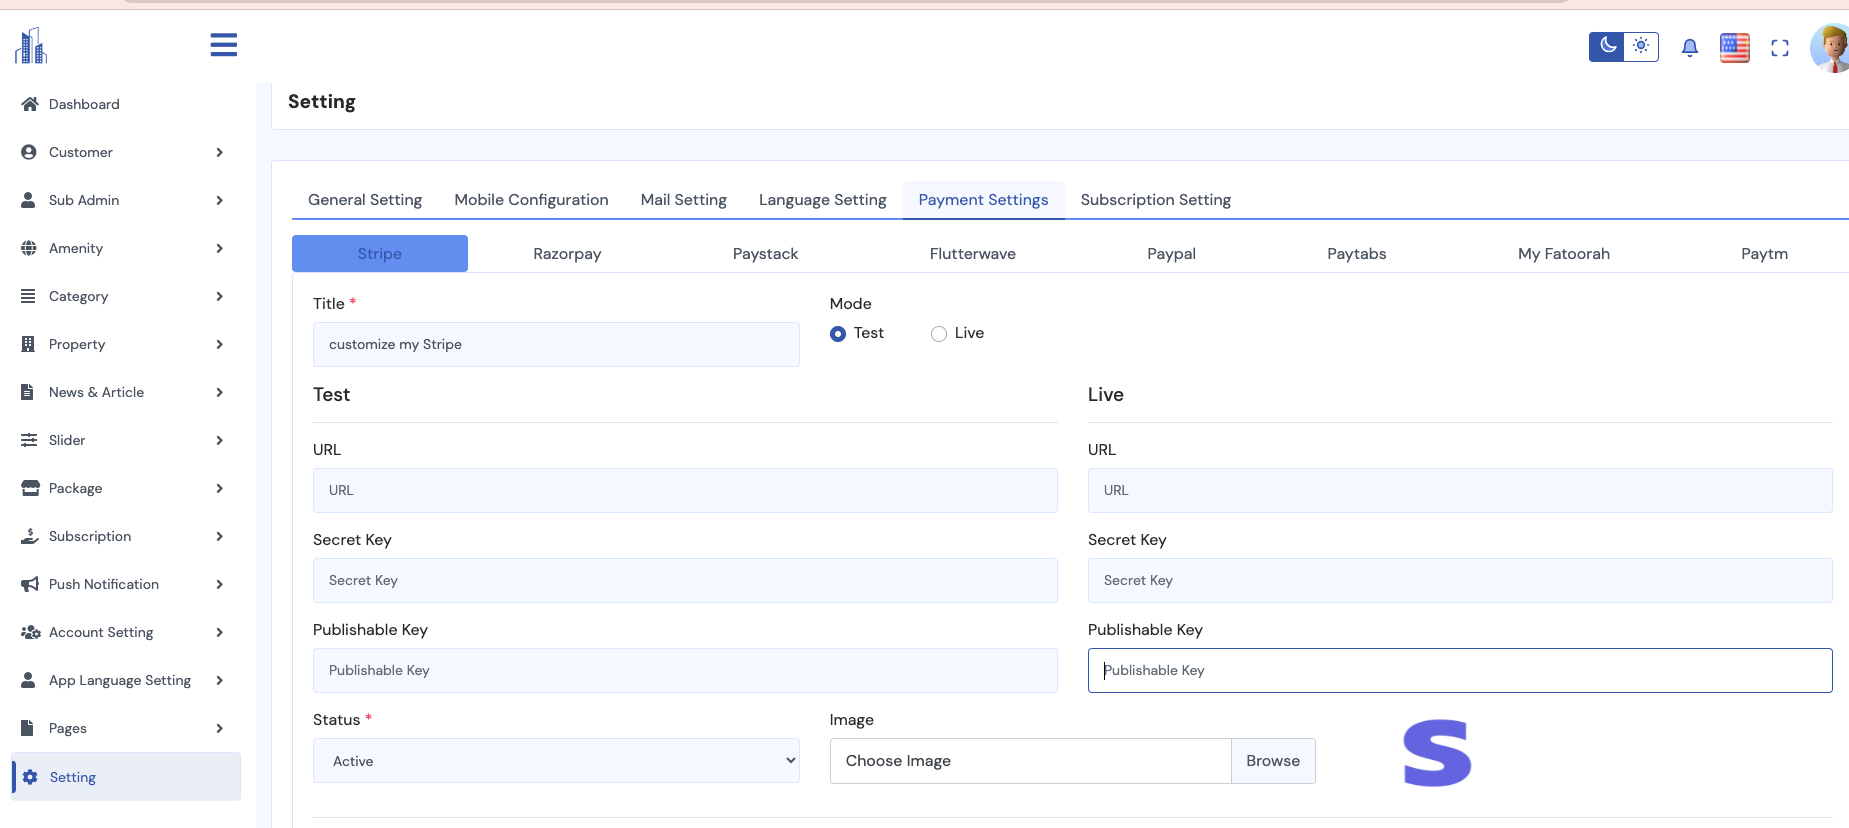
Task: Click the App Language Setting user icon
Action: 29,680
